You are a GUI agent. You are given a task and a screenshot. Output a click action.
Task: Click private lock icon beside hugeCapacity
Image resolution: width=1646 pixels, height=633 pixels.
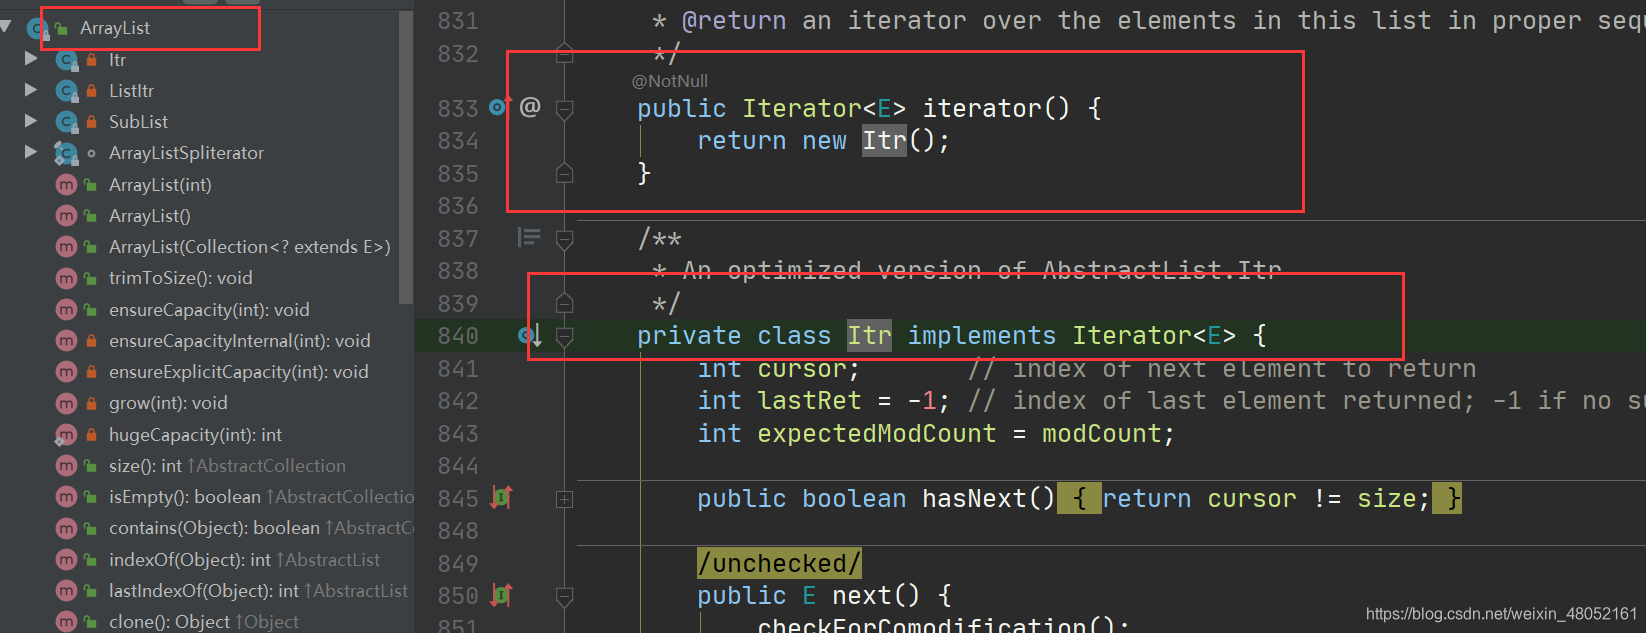pos(91,435)
